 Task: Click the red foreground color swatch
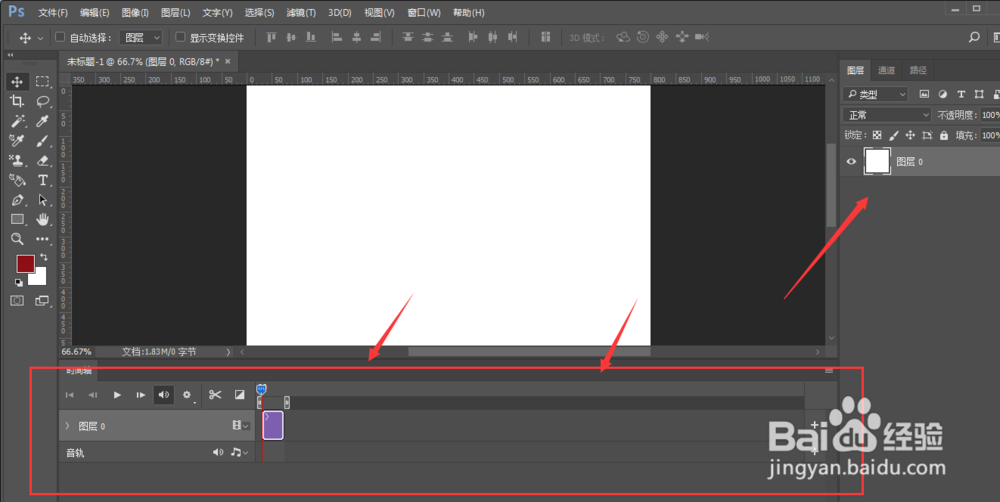pos(25,263)
